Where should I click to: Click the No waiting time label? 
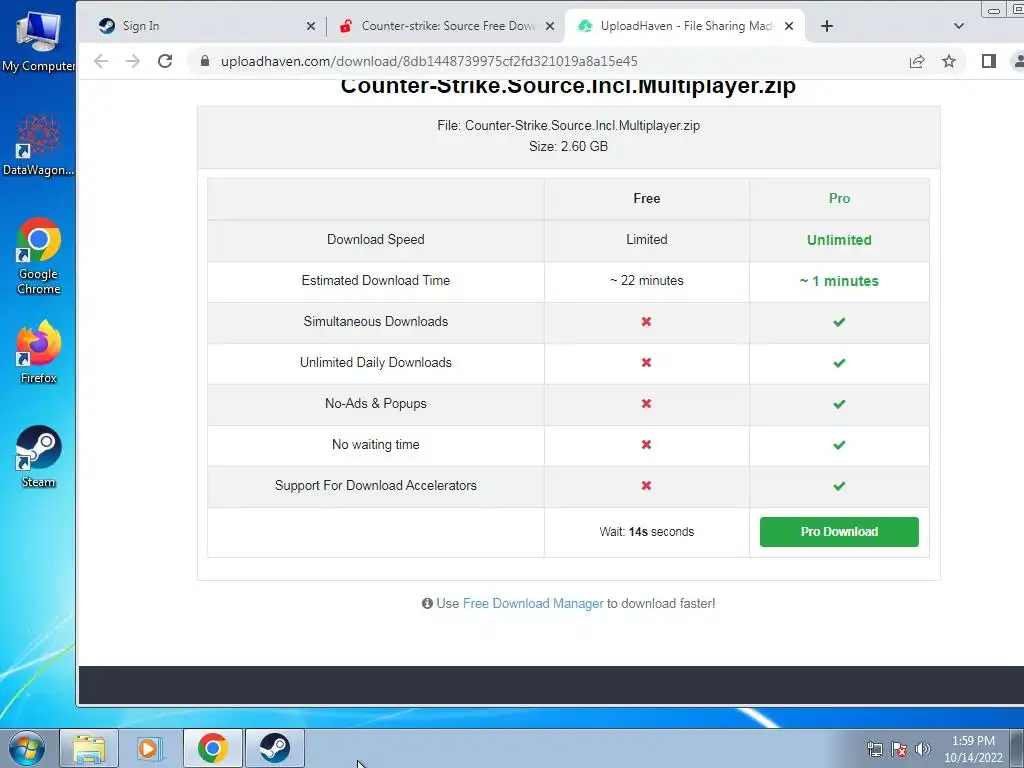tap(376, 445)
